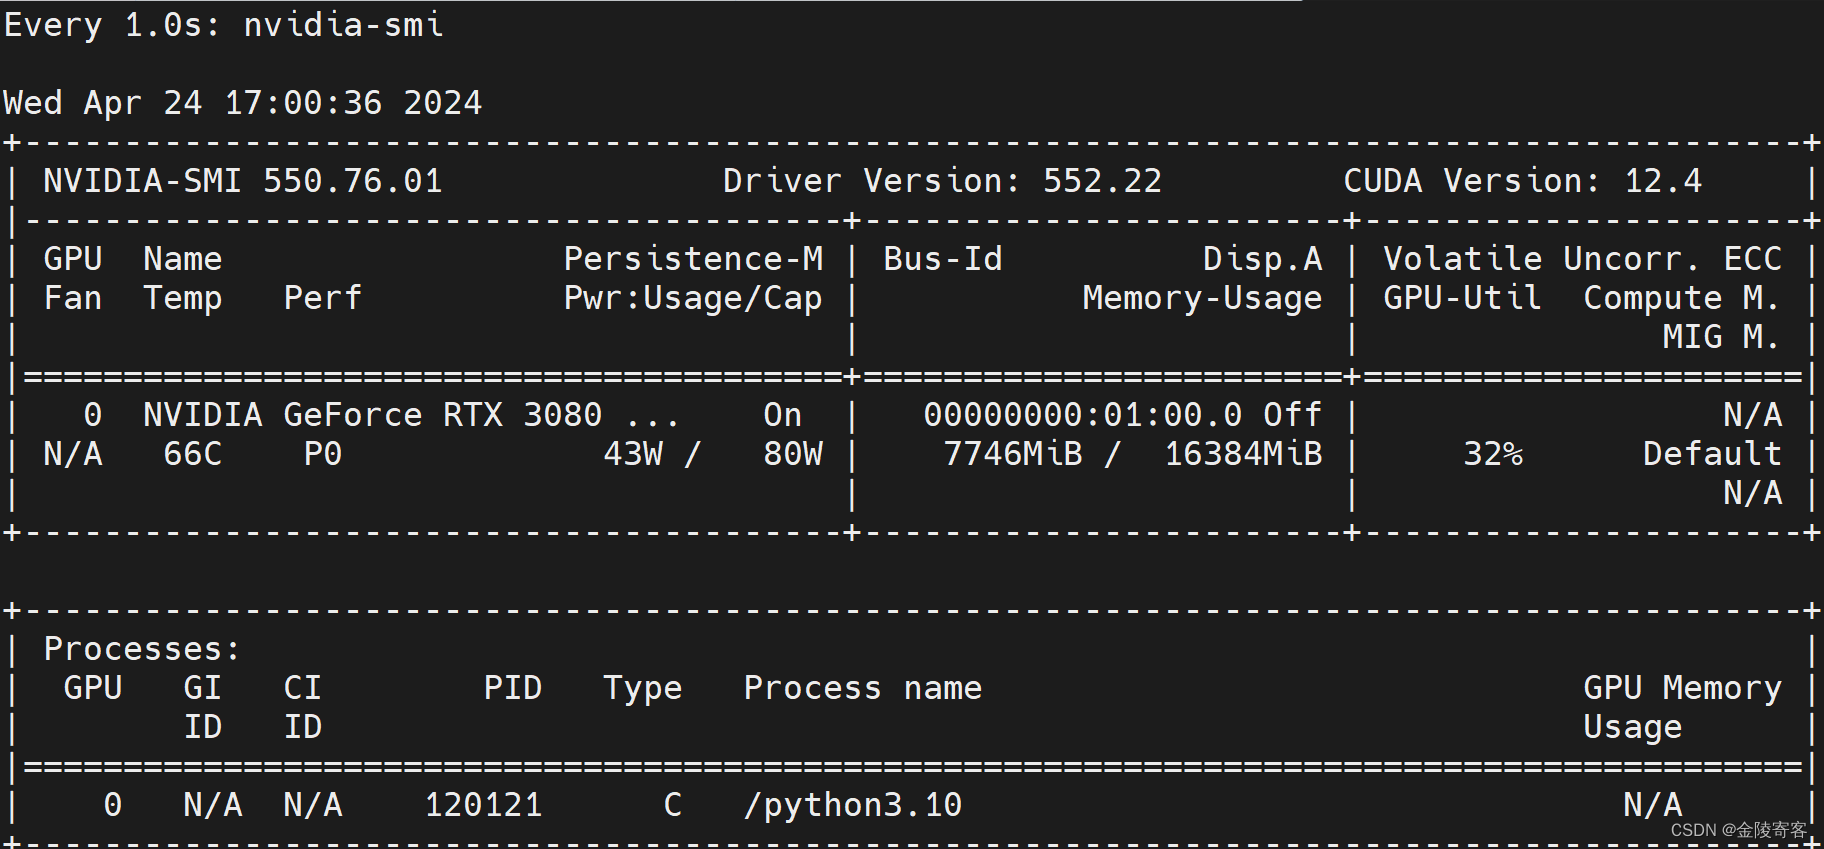The width and height of the screenshot is (1824, 849).
Task: Click the persistence value 'On'
Action: (783, 414)
